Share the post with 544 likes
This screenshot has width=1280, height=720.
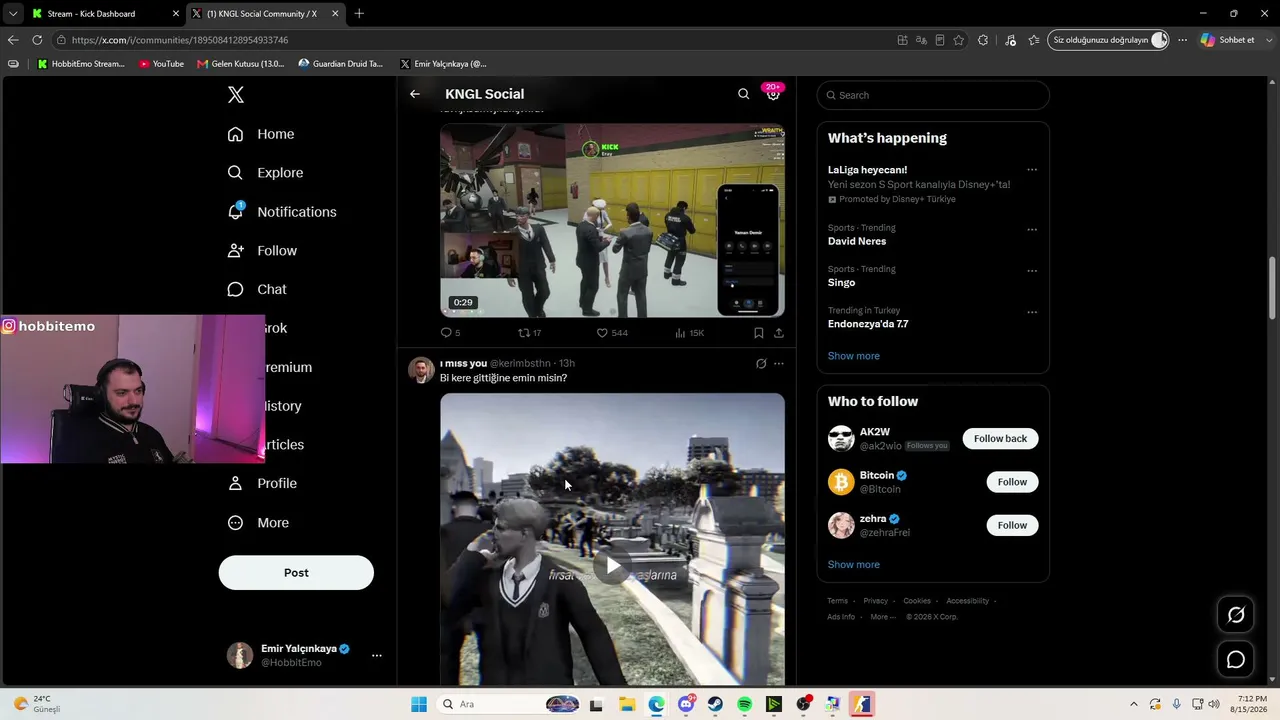pos(779,333)
